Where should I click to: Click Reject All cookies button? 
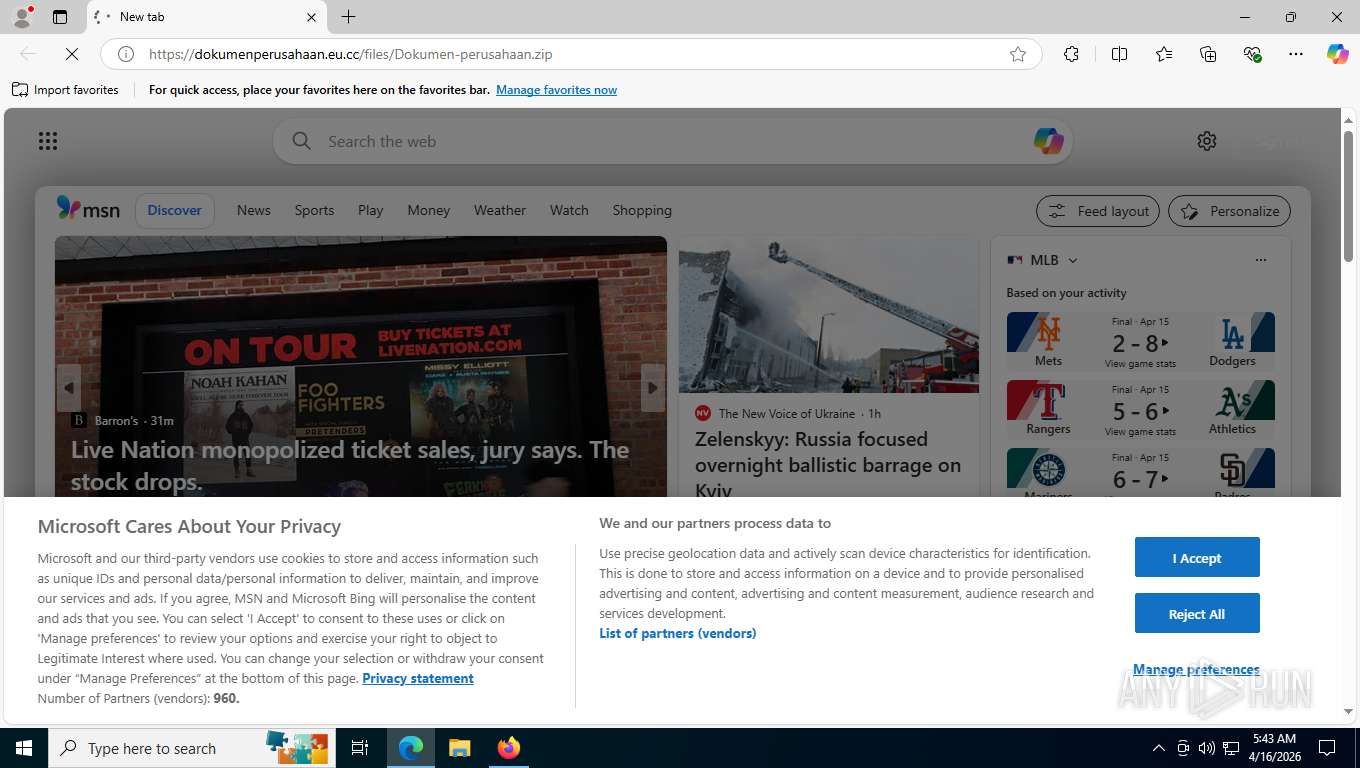tap(1197, 614)
